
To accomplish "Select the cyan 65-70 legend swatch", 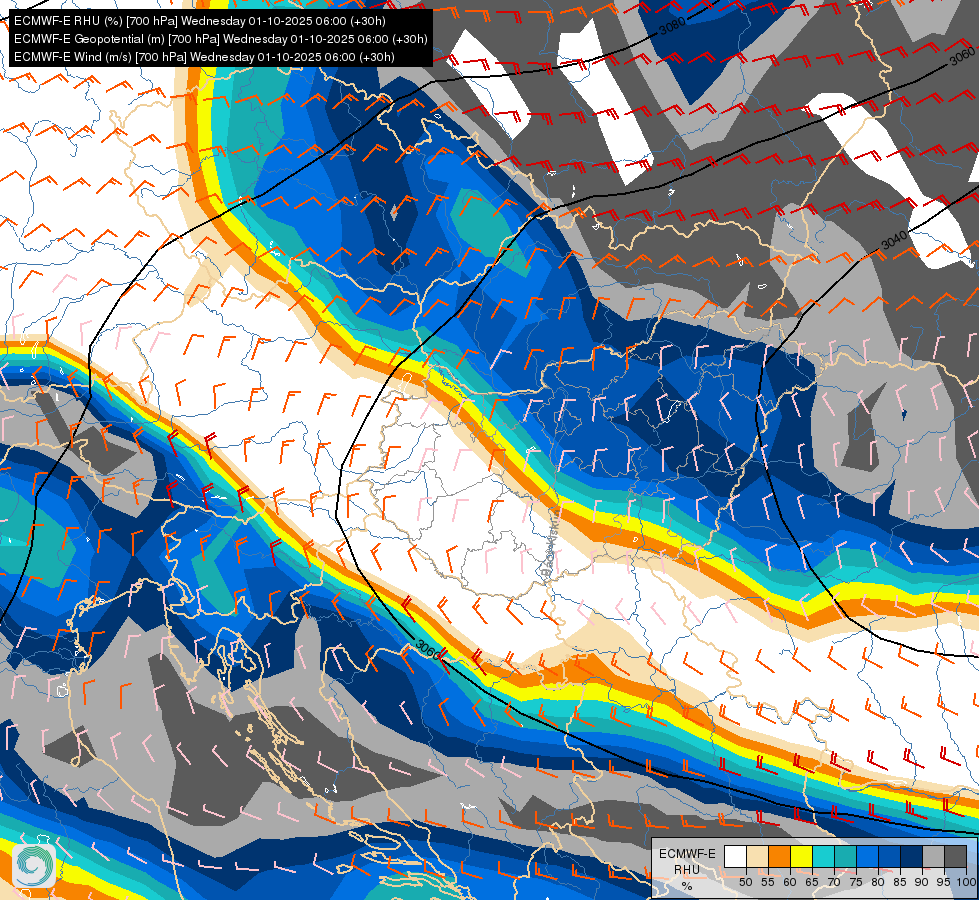I will (824, 856).
